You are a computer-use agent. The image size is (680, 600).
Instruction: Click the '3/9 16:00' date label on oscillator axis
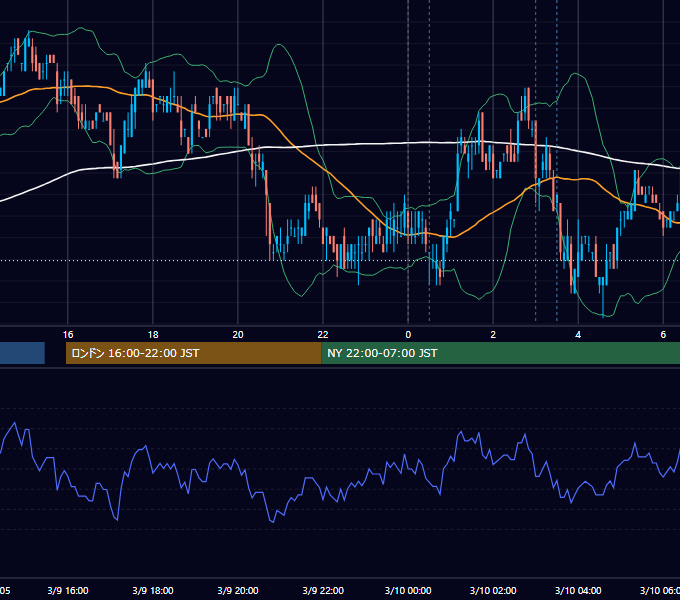coord(68,590)
